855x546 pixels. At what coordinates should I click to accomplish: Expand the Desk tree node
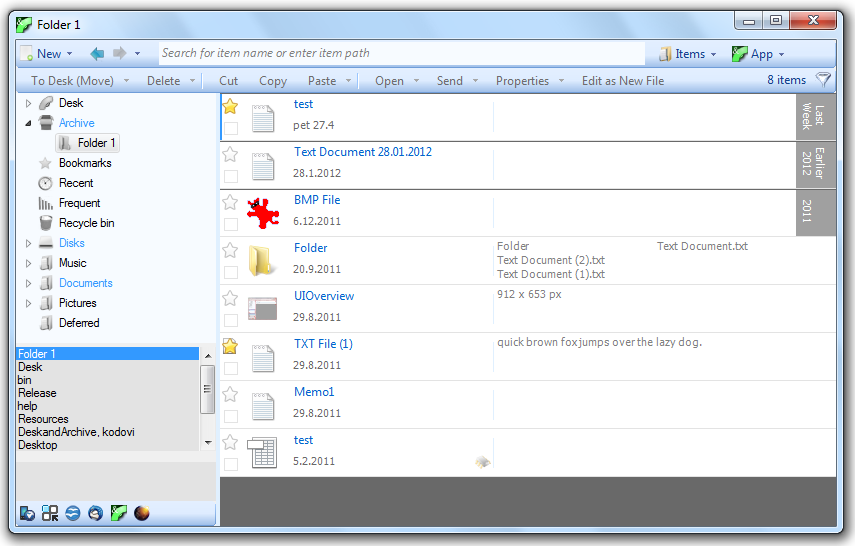(x=28, y=103)
